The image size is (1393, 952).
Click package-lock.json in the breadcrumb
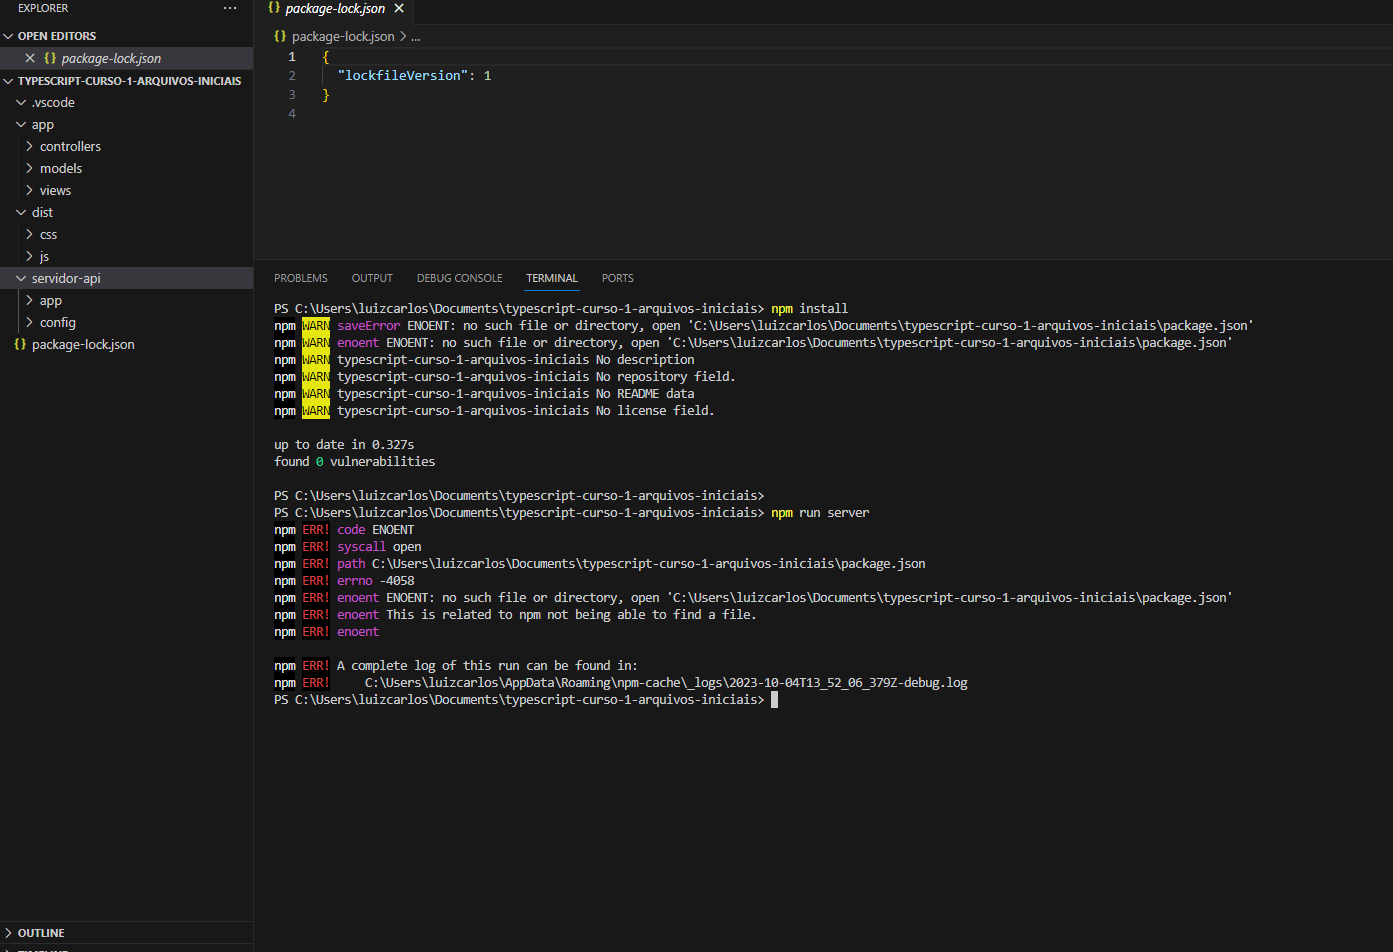(x=343, y=36)
